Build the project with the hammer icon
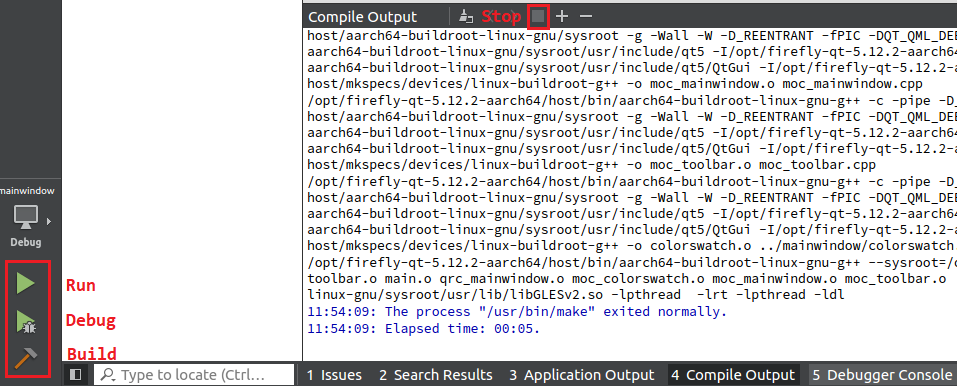Screen dimensions: 957x386 (26, 358)
